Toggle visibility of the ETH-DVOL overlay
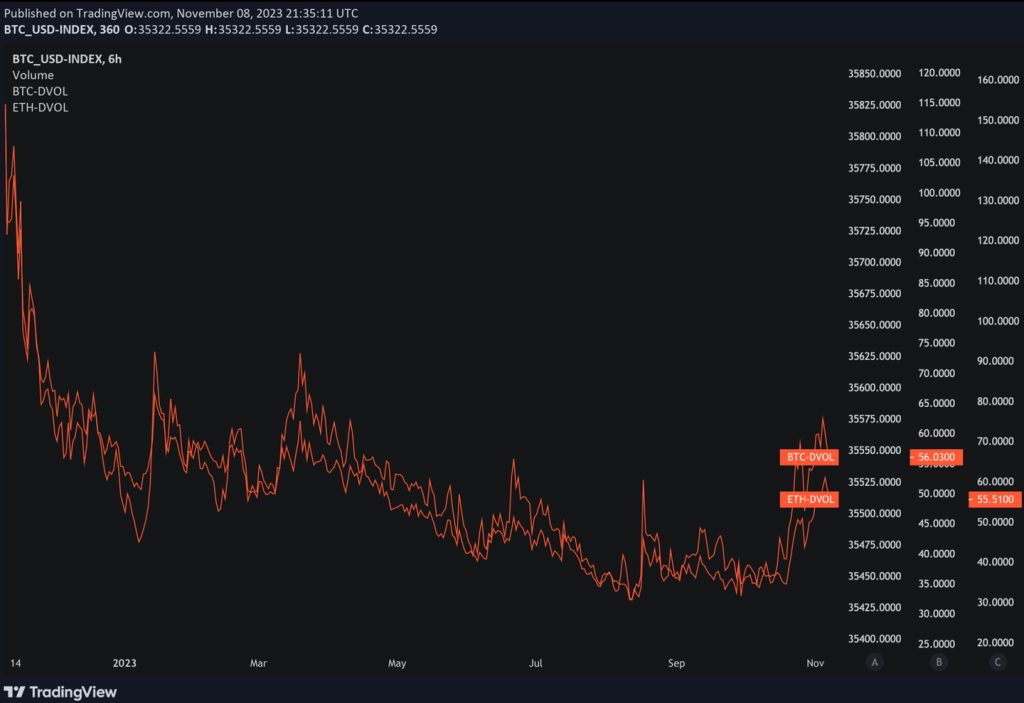This screenshot has height=703, width=1024. (39, 107)
